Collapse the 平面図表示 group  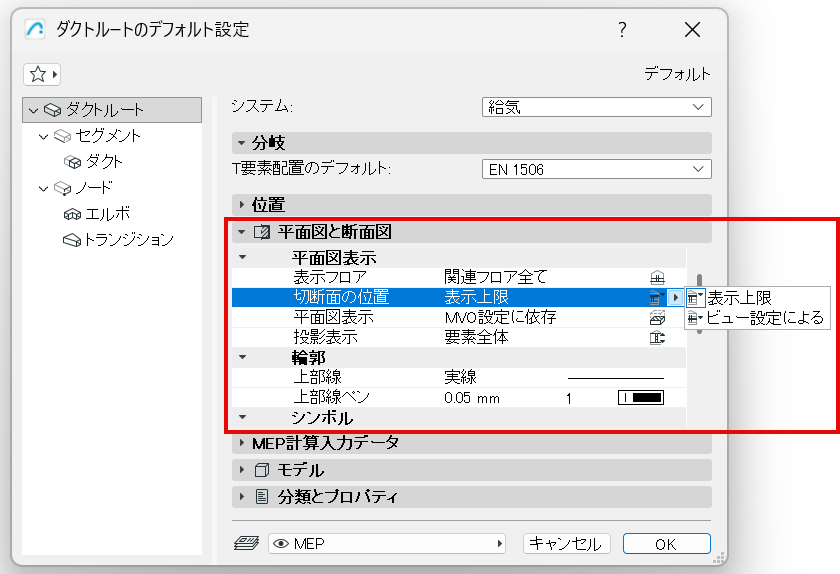pos(243,257)
